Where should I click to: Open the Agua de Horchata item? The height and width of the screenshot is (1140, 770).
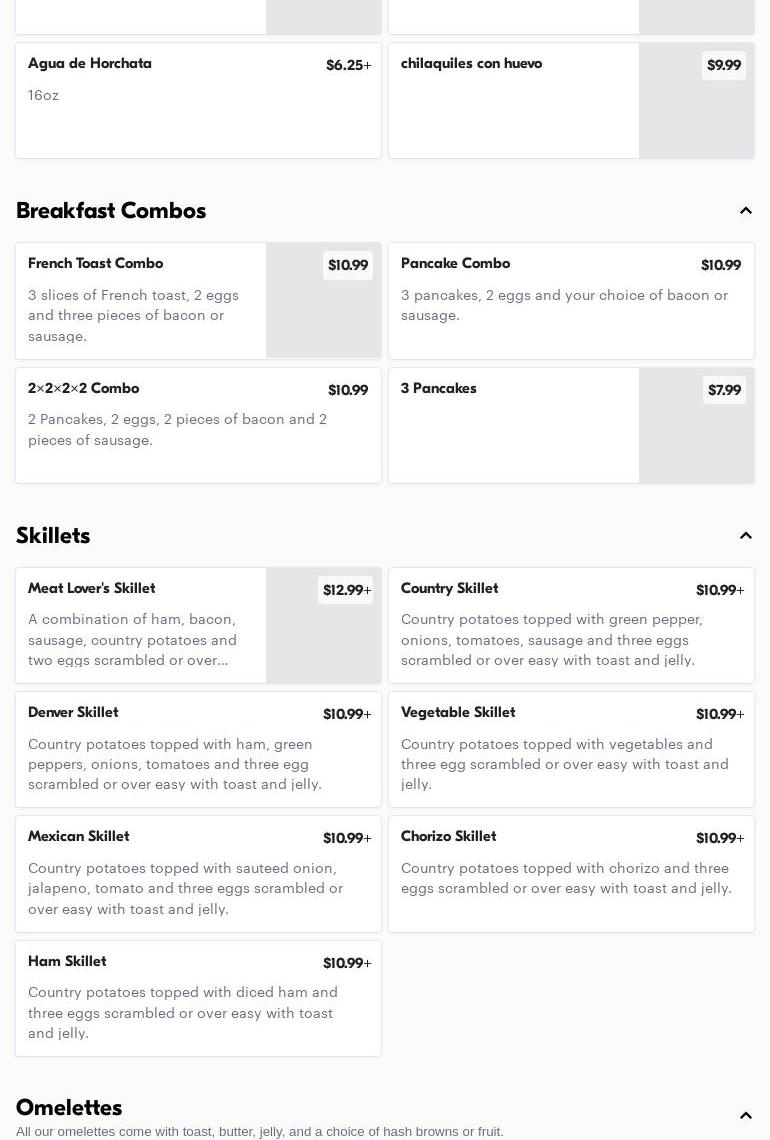pos(198,100)
